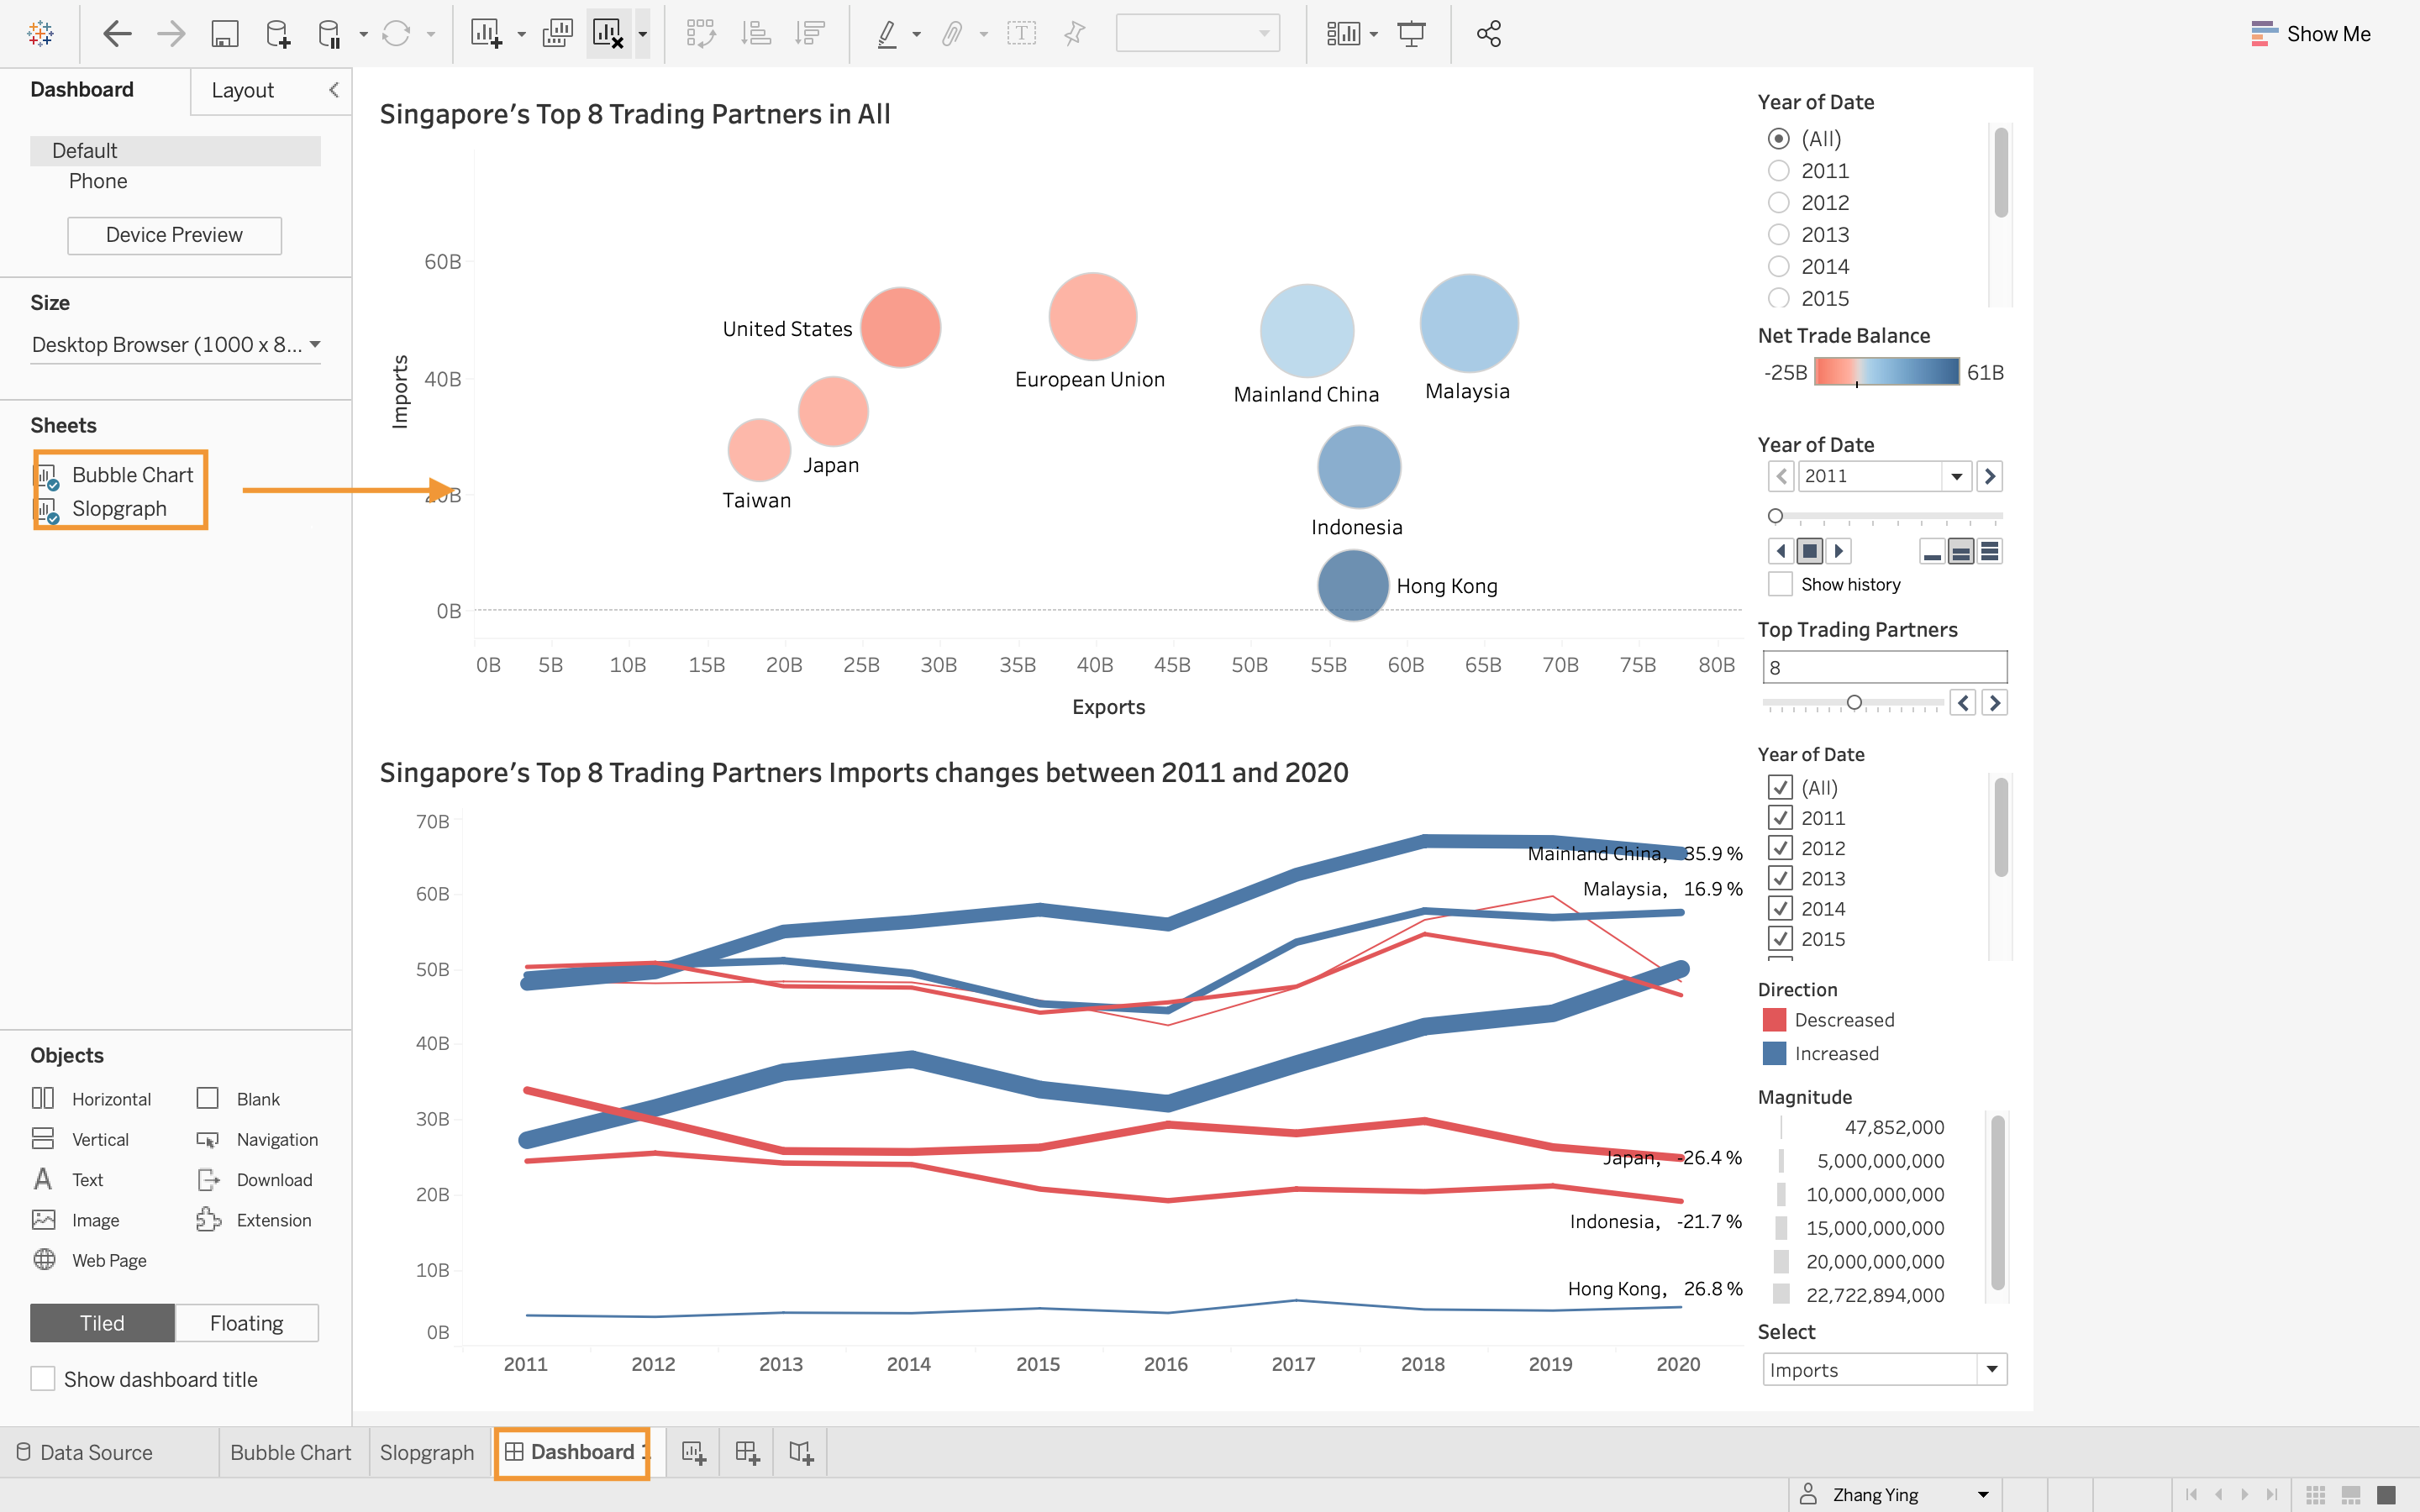
Task: Open the Slopegraph sheet tab
Action: tap(426, 1452)
